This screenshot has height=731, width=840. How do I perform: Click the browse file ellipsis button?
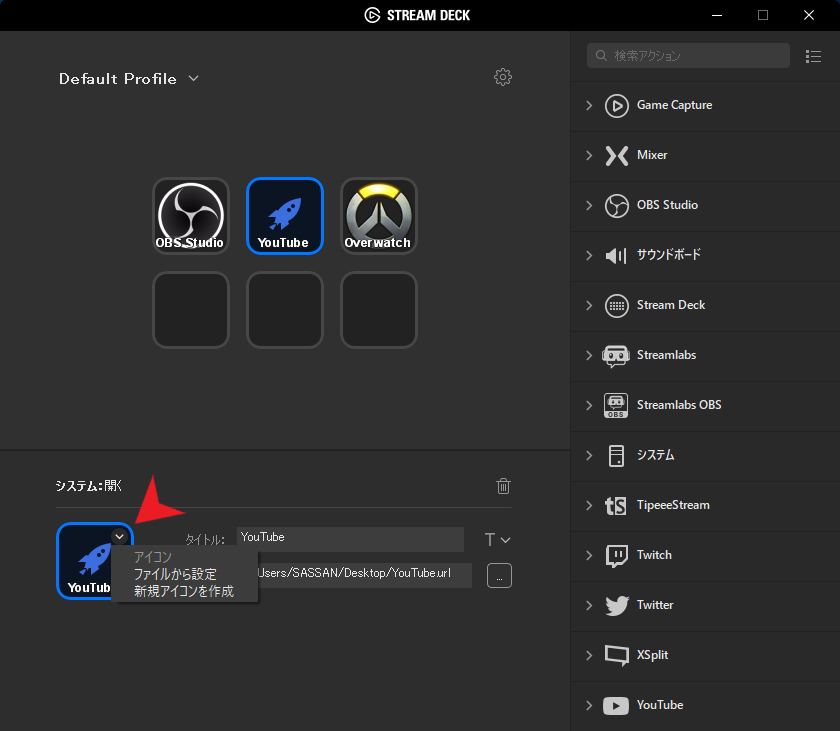click(499, 576)
